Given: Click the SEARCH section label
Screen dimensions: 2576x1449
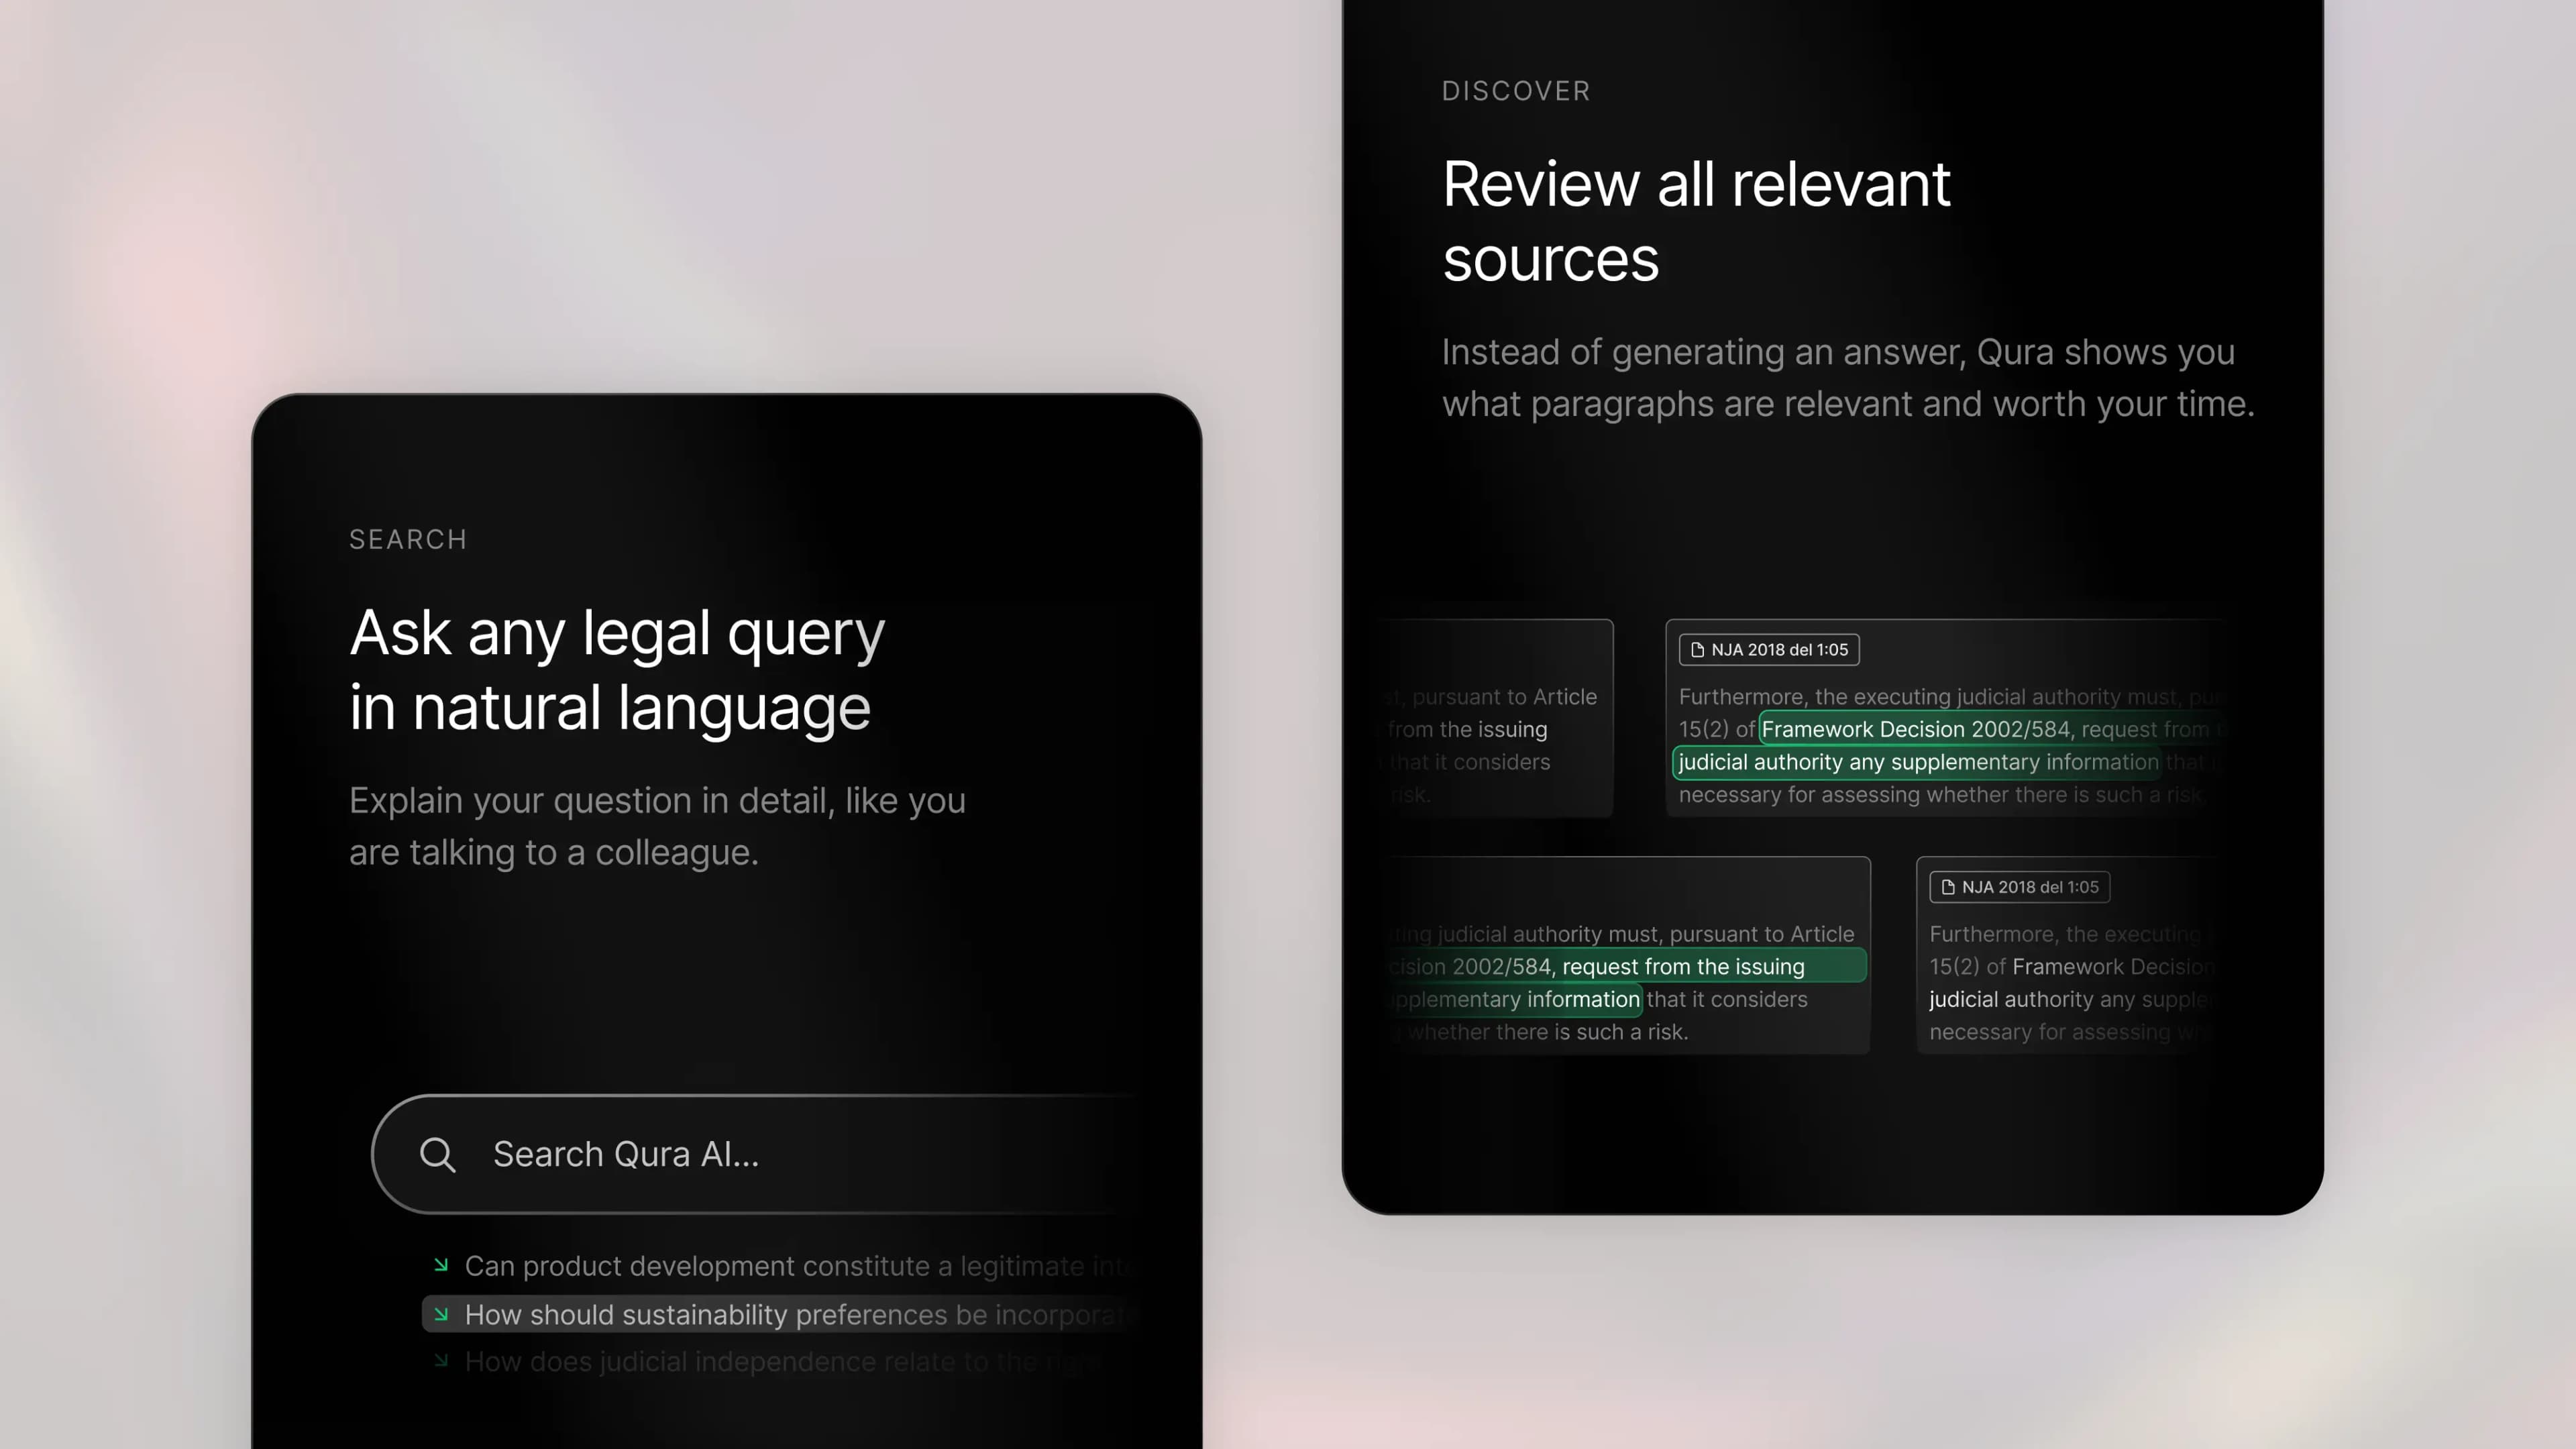Looking at the screenshot, I should coord(408,540).
